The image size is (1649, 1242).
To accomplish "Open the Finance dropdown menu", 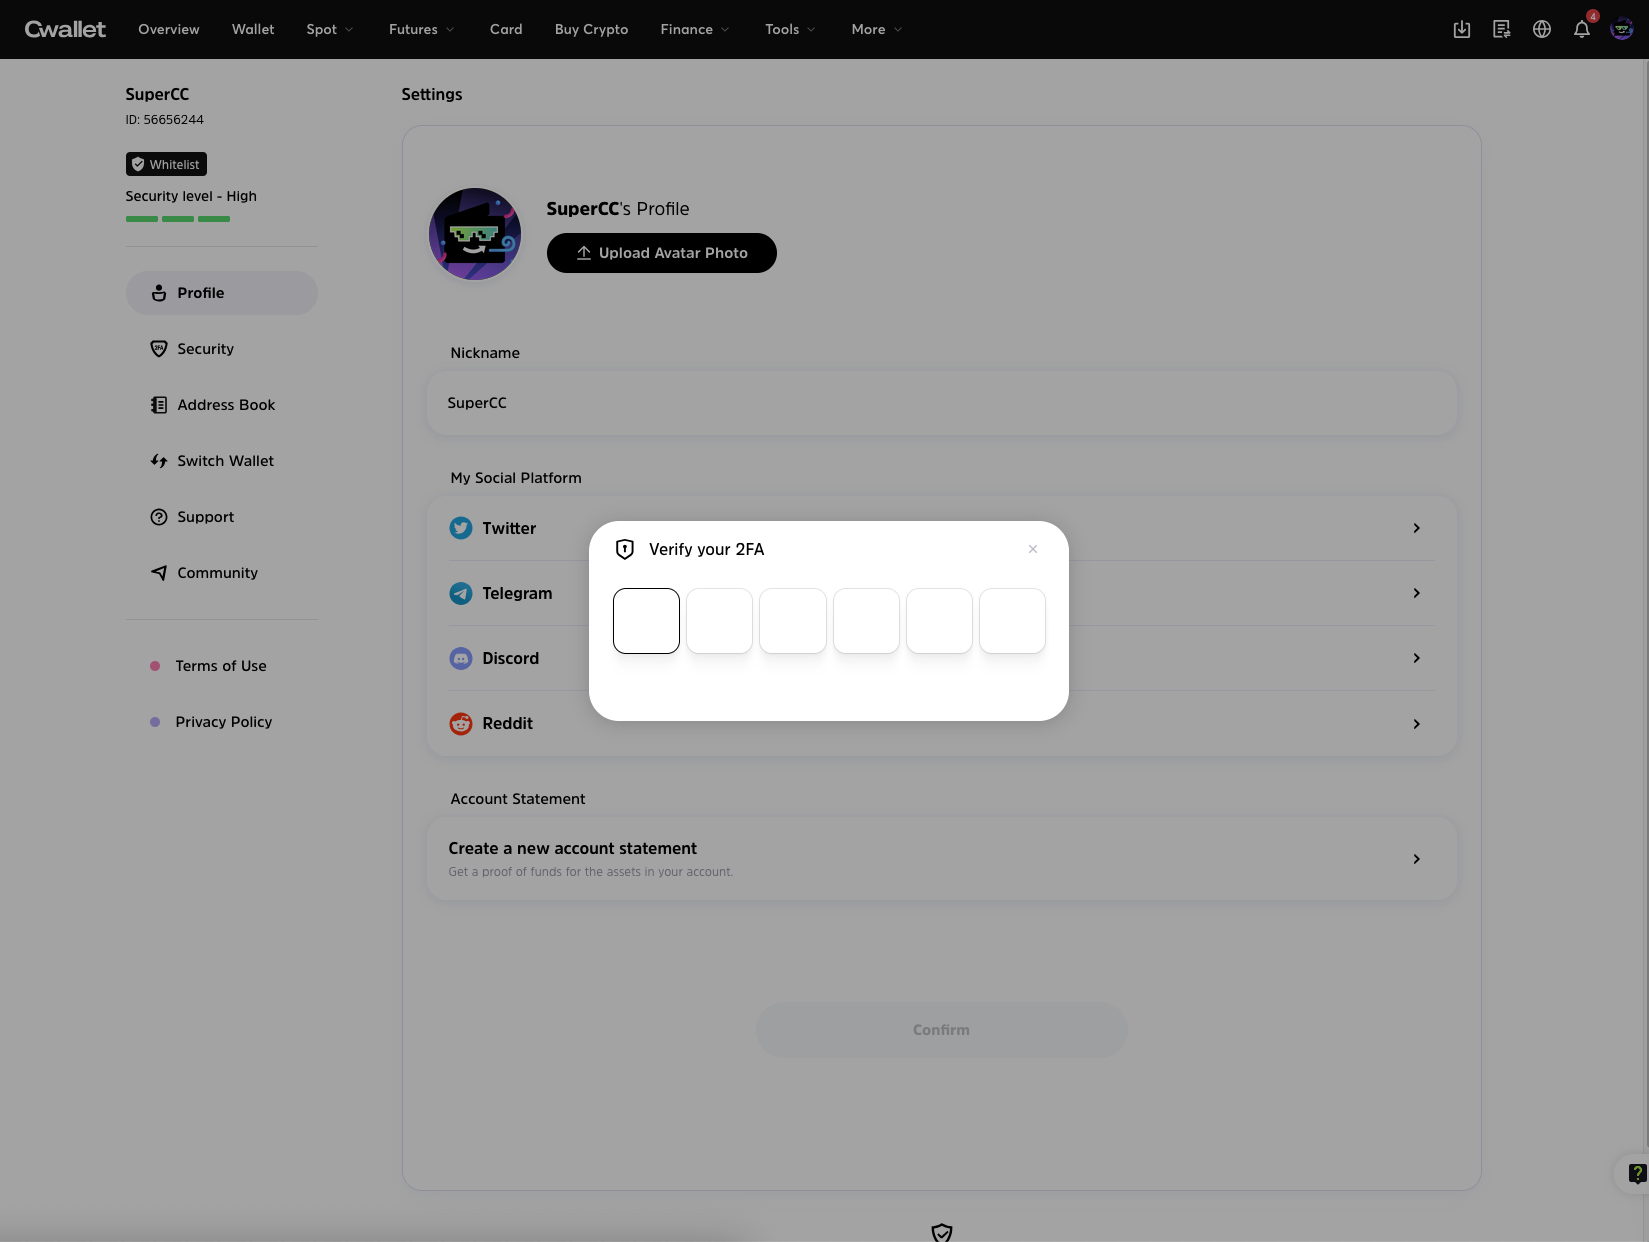I will click(694, 29).
